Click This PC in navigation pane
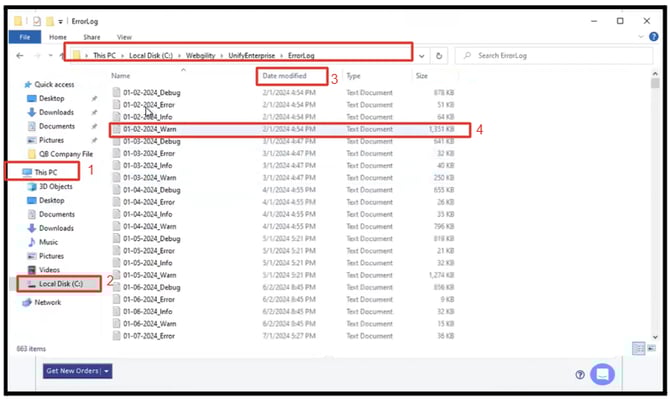 [x=46, y=173]
